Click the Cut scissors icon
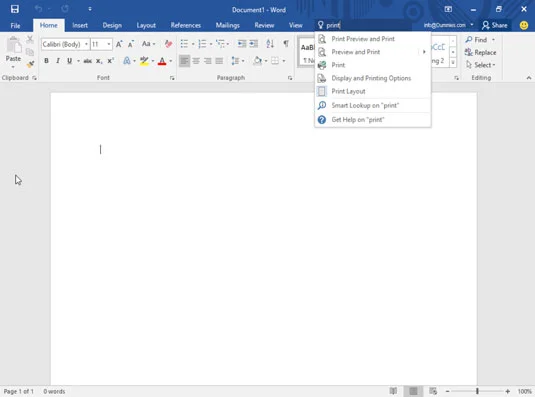Viewport: 535px width, 397px height. point(30,40)
